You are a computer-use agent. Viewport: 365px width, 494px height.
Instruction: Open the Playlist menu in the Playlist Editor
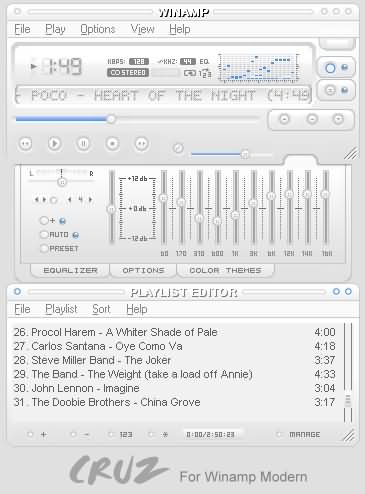61,309
